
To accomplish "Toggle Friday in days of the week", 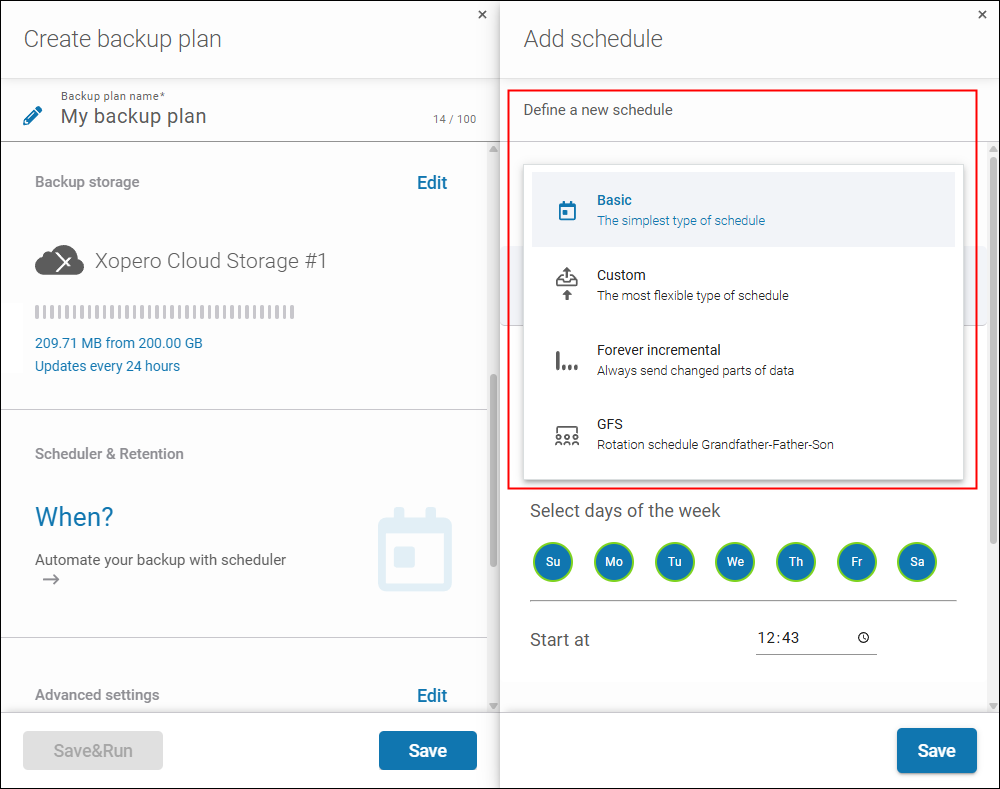I will coord(857,562).
